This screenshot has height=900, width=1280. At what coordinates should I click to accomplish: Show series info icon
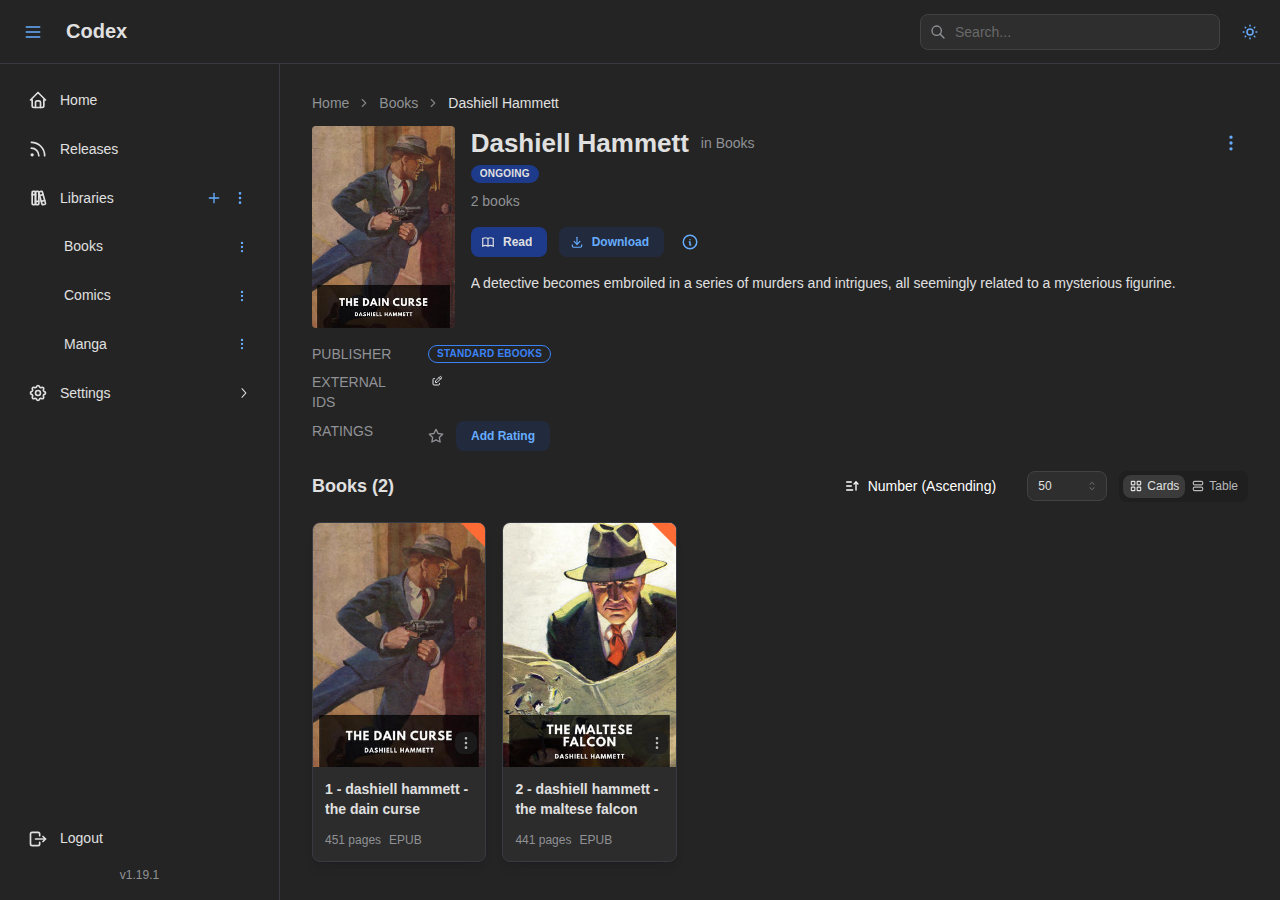[690, 242]
